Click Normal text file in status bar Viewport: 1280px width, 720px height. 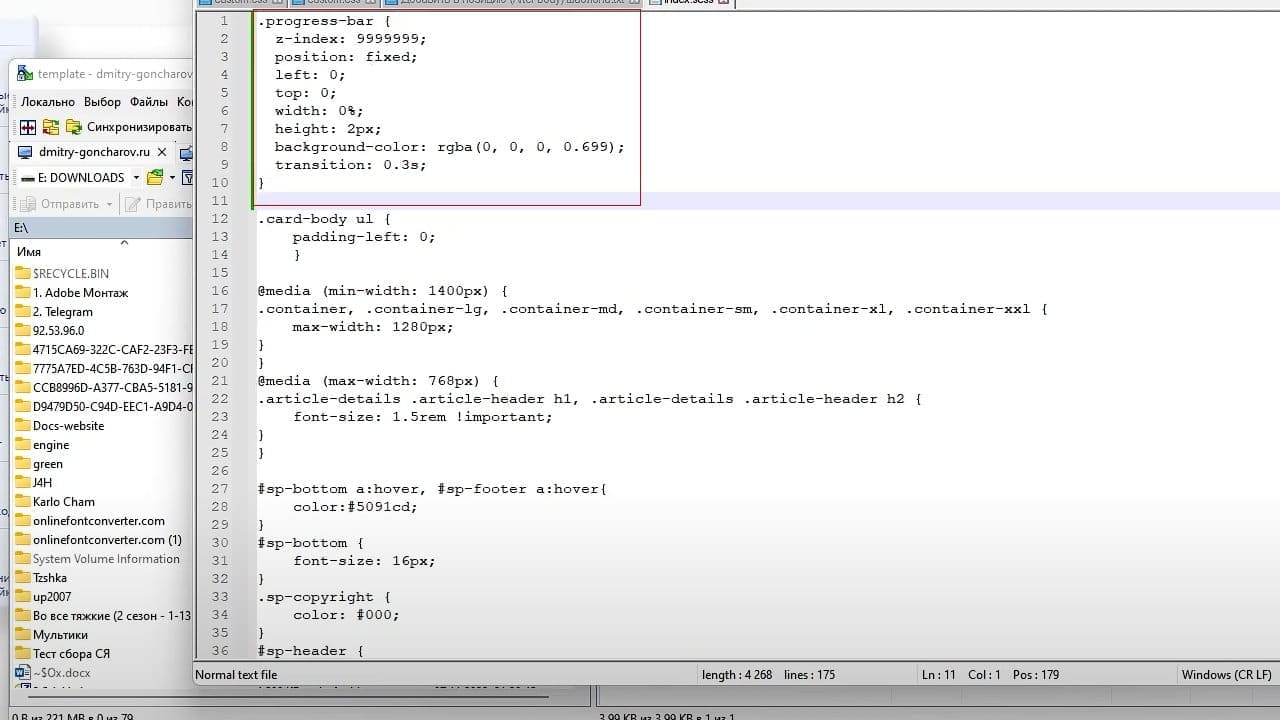(x=236, y=675)
